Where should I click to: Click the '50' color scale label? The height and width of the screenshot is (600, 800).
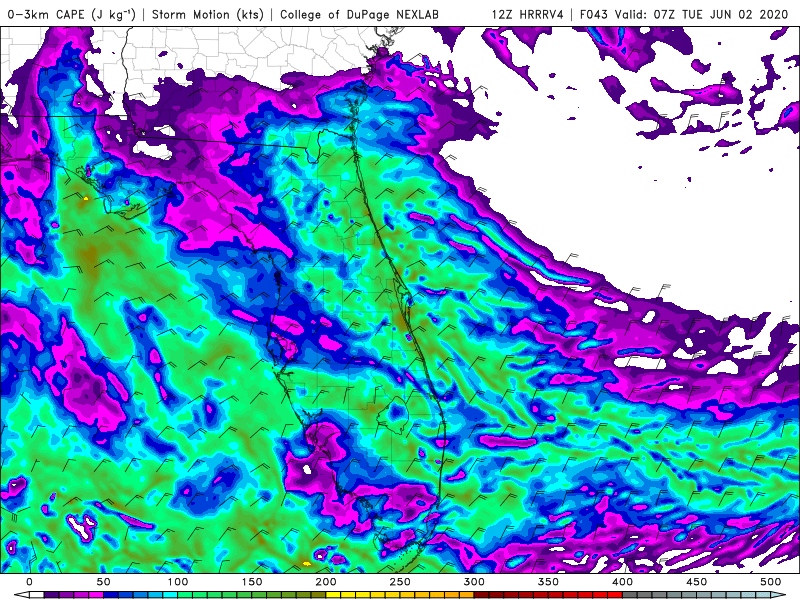pos(103,582)
